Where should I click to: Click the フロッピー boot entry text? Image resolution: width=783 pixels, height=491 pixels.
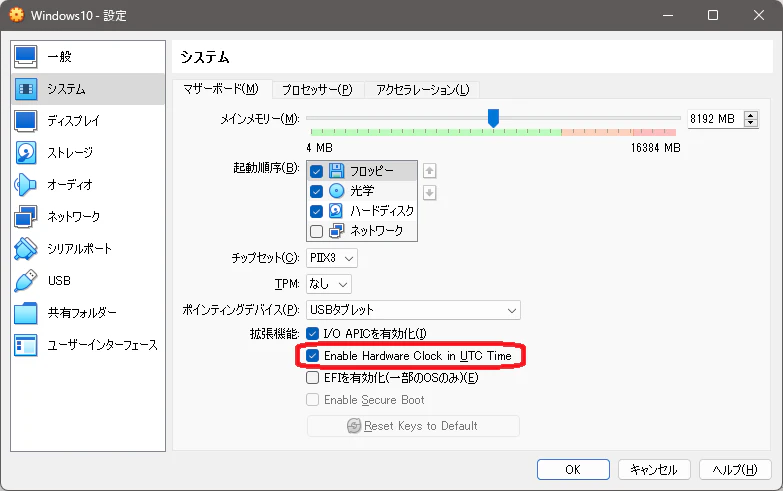[x=372, y=171]
